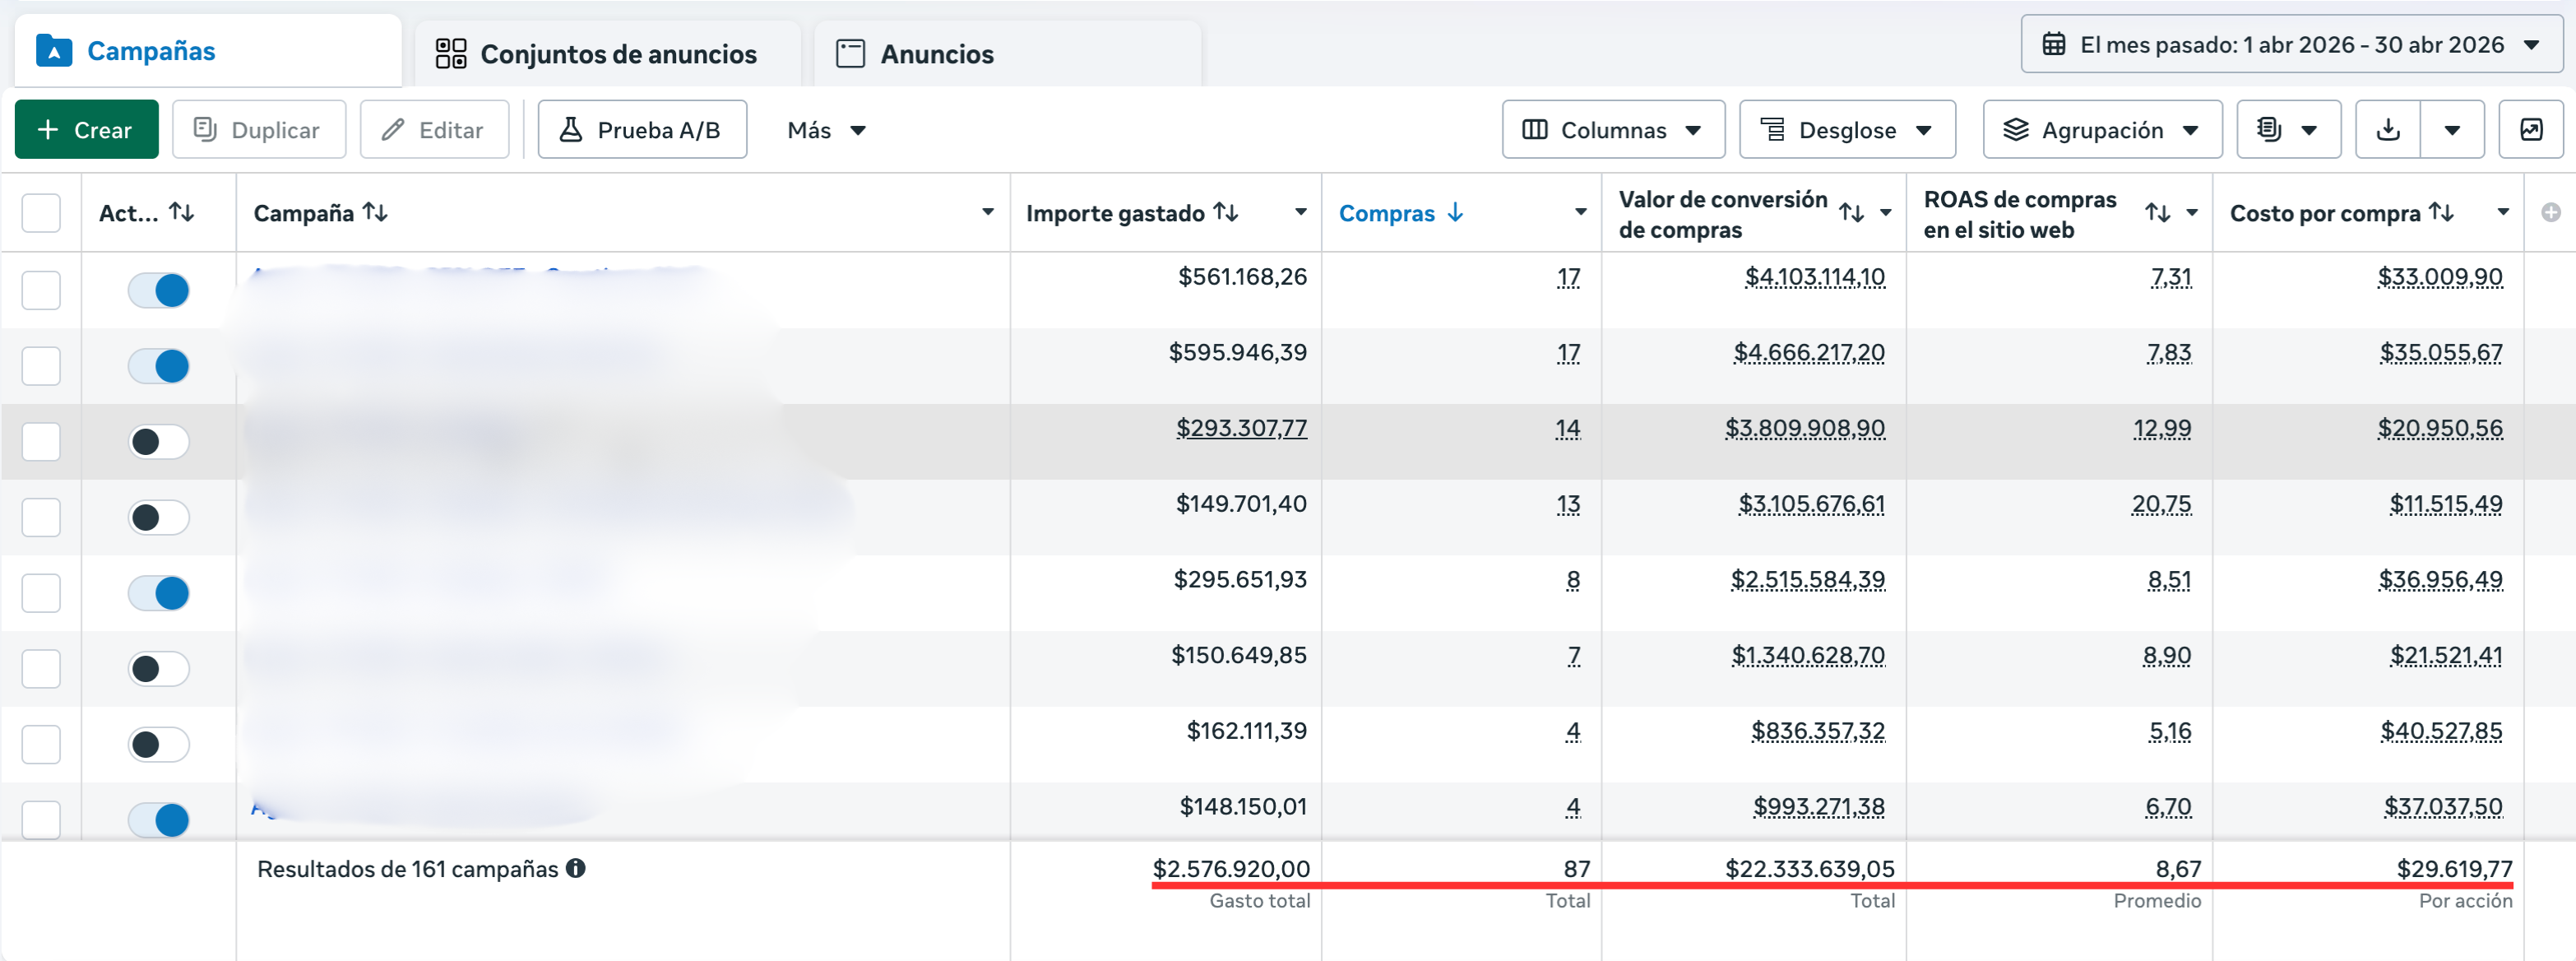Sort by Act... column arrows
Screen dimensions: 2576x961
[182, 213]
